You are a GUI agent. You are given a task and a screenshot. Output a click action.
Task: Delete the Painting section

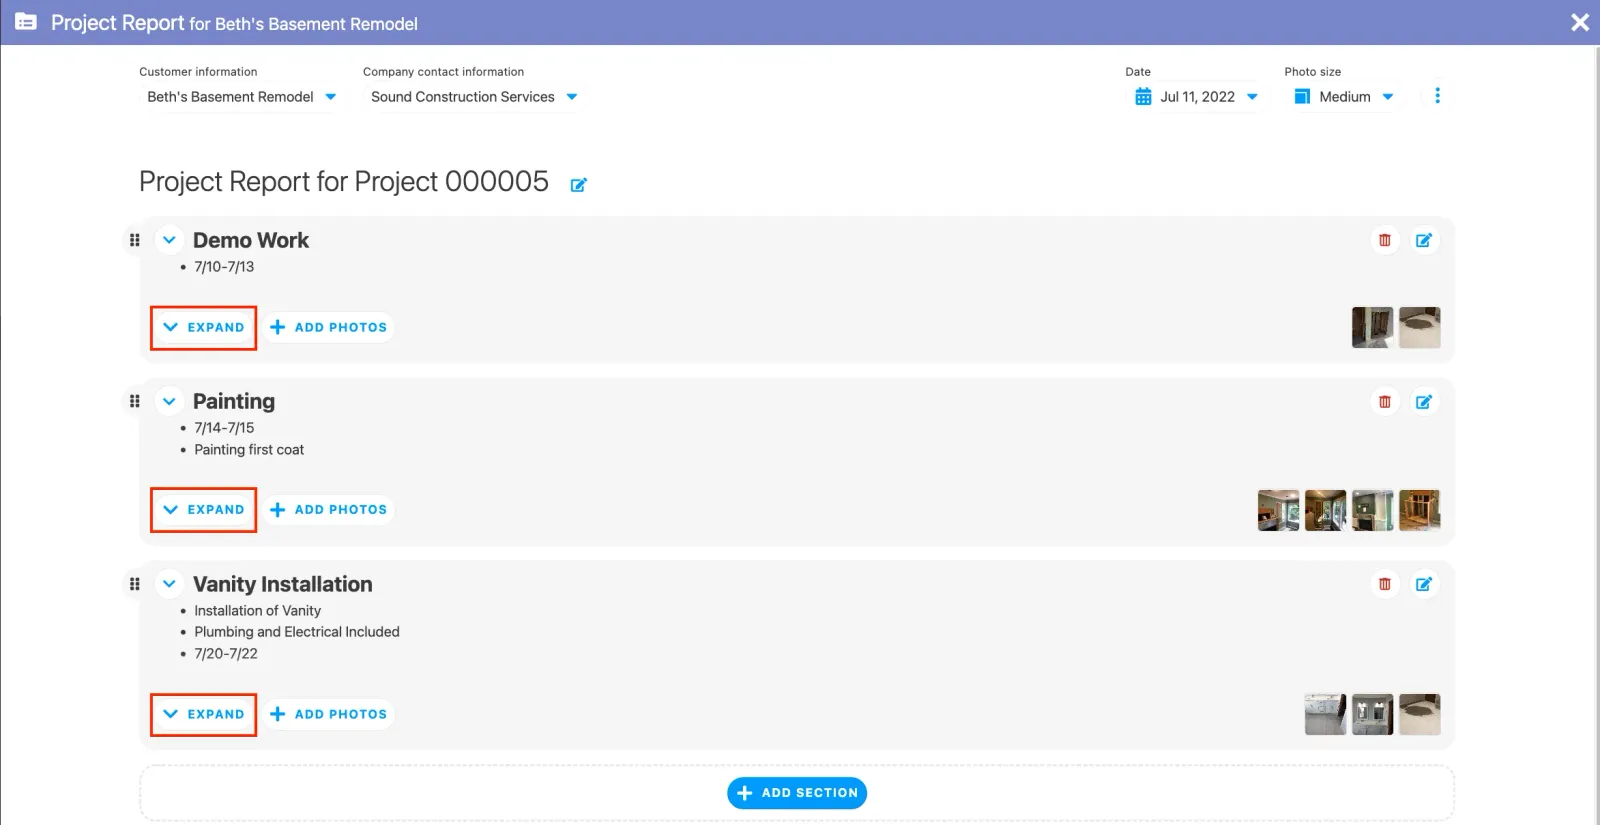[1384, 402]
